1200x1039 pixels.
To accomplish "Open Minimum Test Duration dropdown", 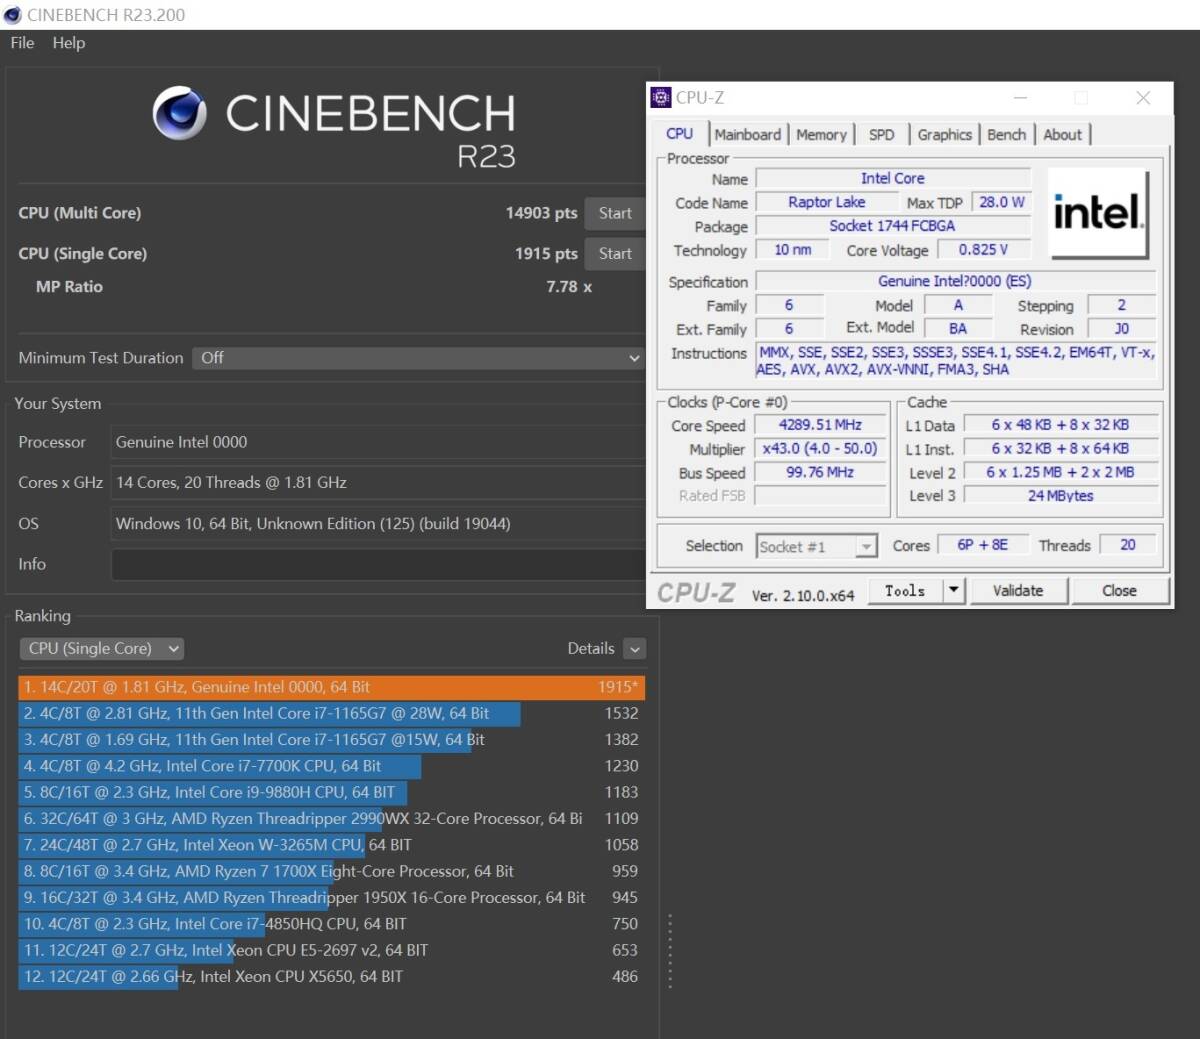I will click(418, 358).
